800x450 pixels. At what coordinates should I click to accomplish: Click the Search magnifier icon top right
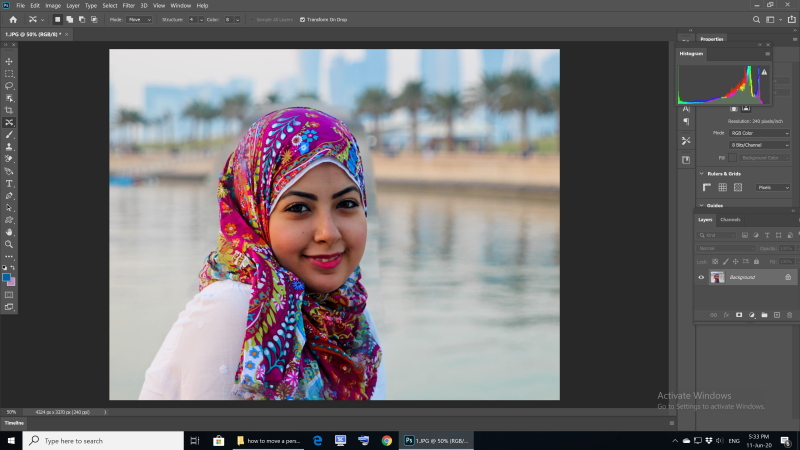pyautogui.click(x=756, y=19)
